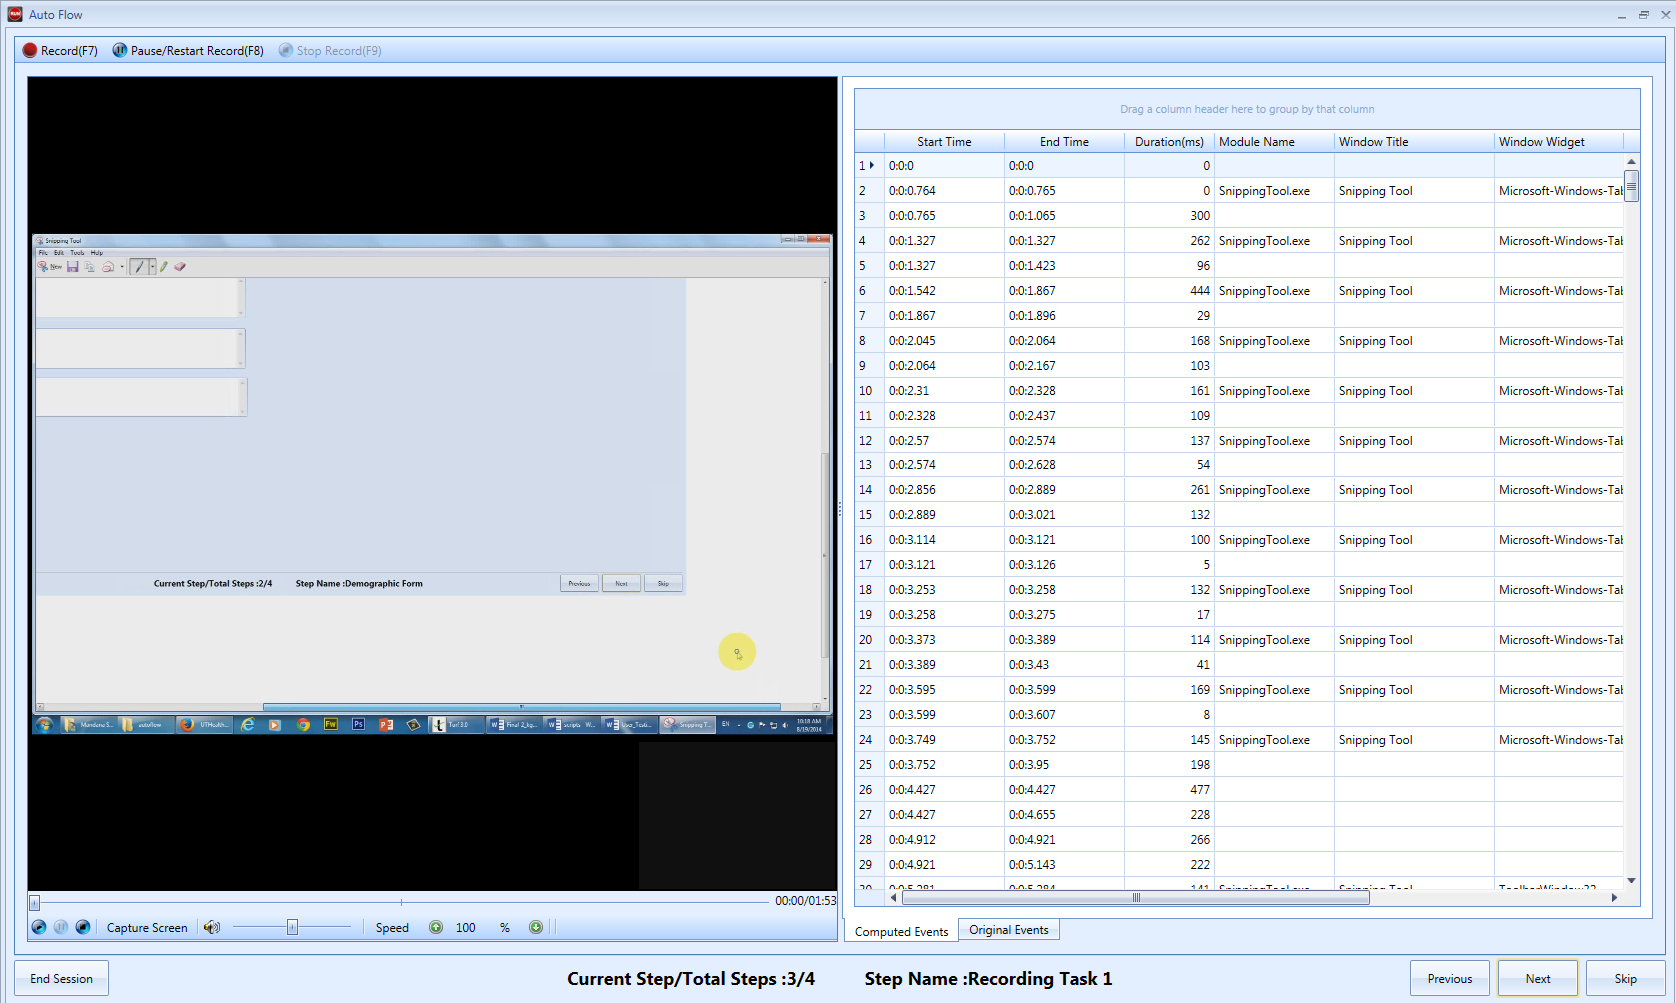The height and width of the screenshot is (1003, 1676).
Task: Switch to the Original Events tab
Action: [x=1008, y=930]
